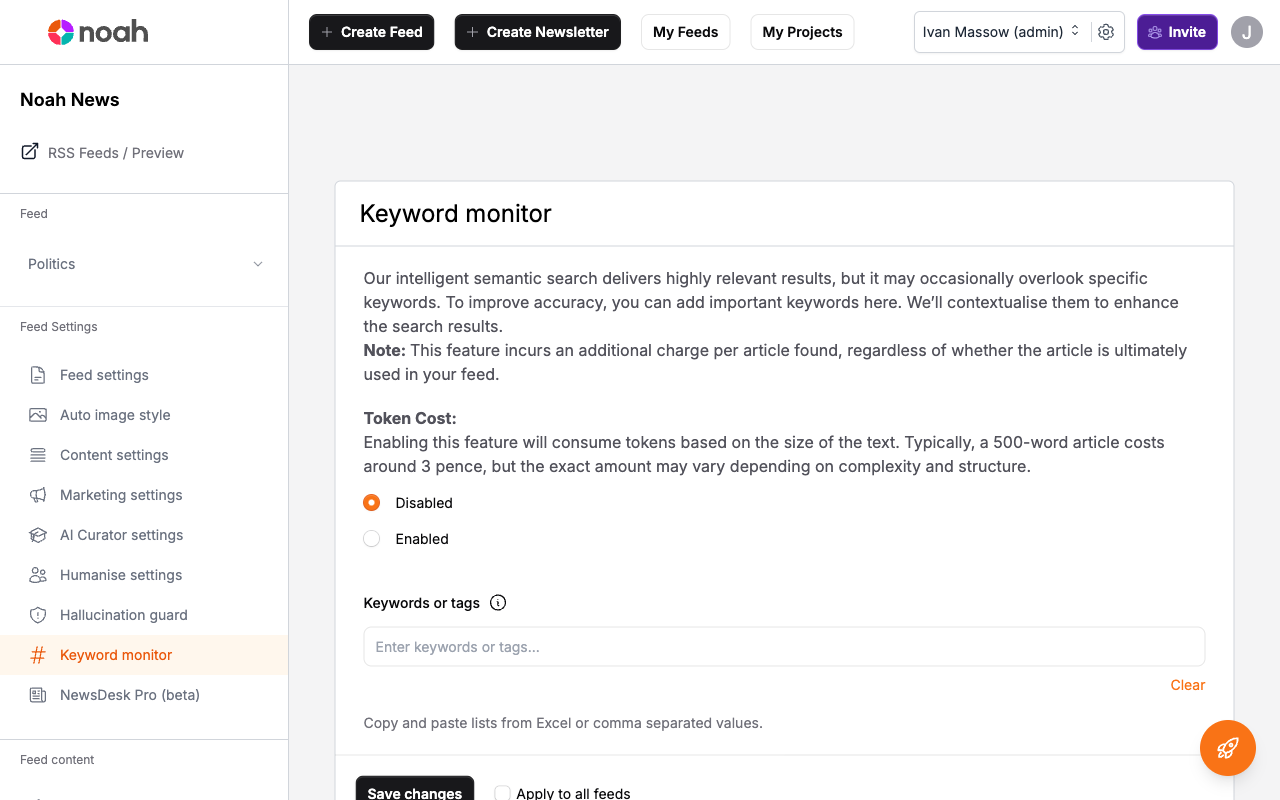Open the project settings gear icon
This screenshot has height=800, width=1280.
pyautogui.click(x=1106, y=32)
